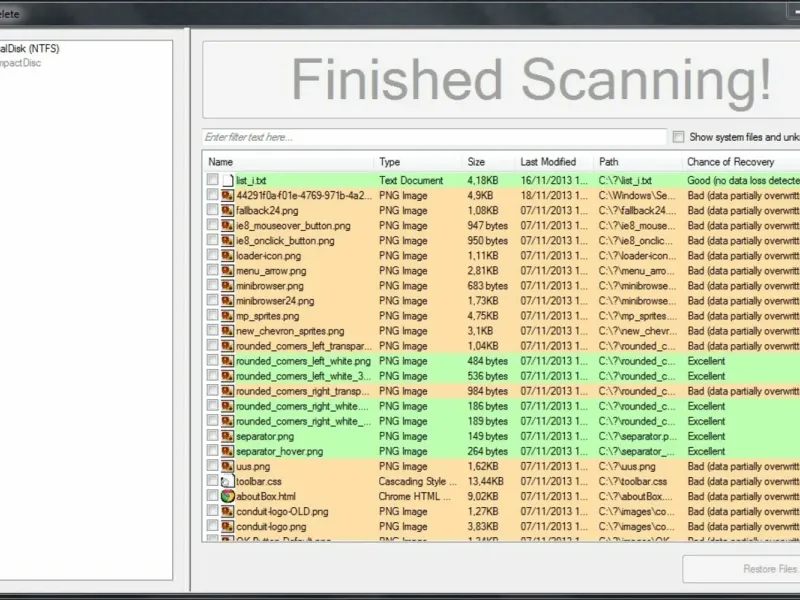Click the 9,02KB size of aboutBox.html
800x600 pixels.
pyautogui.click(x=483, y=496)
